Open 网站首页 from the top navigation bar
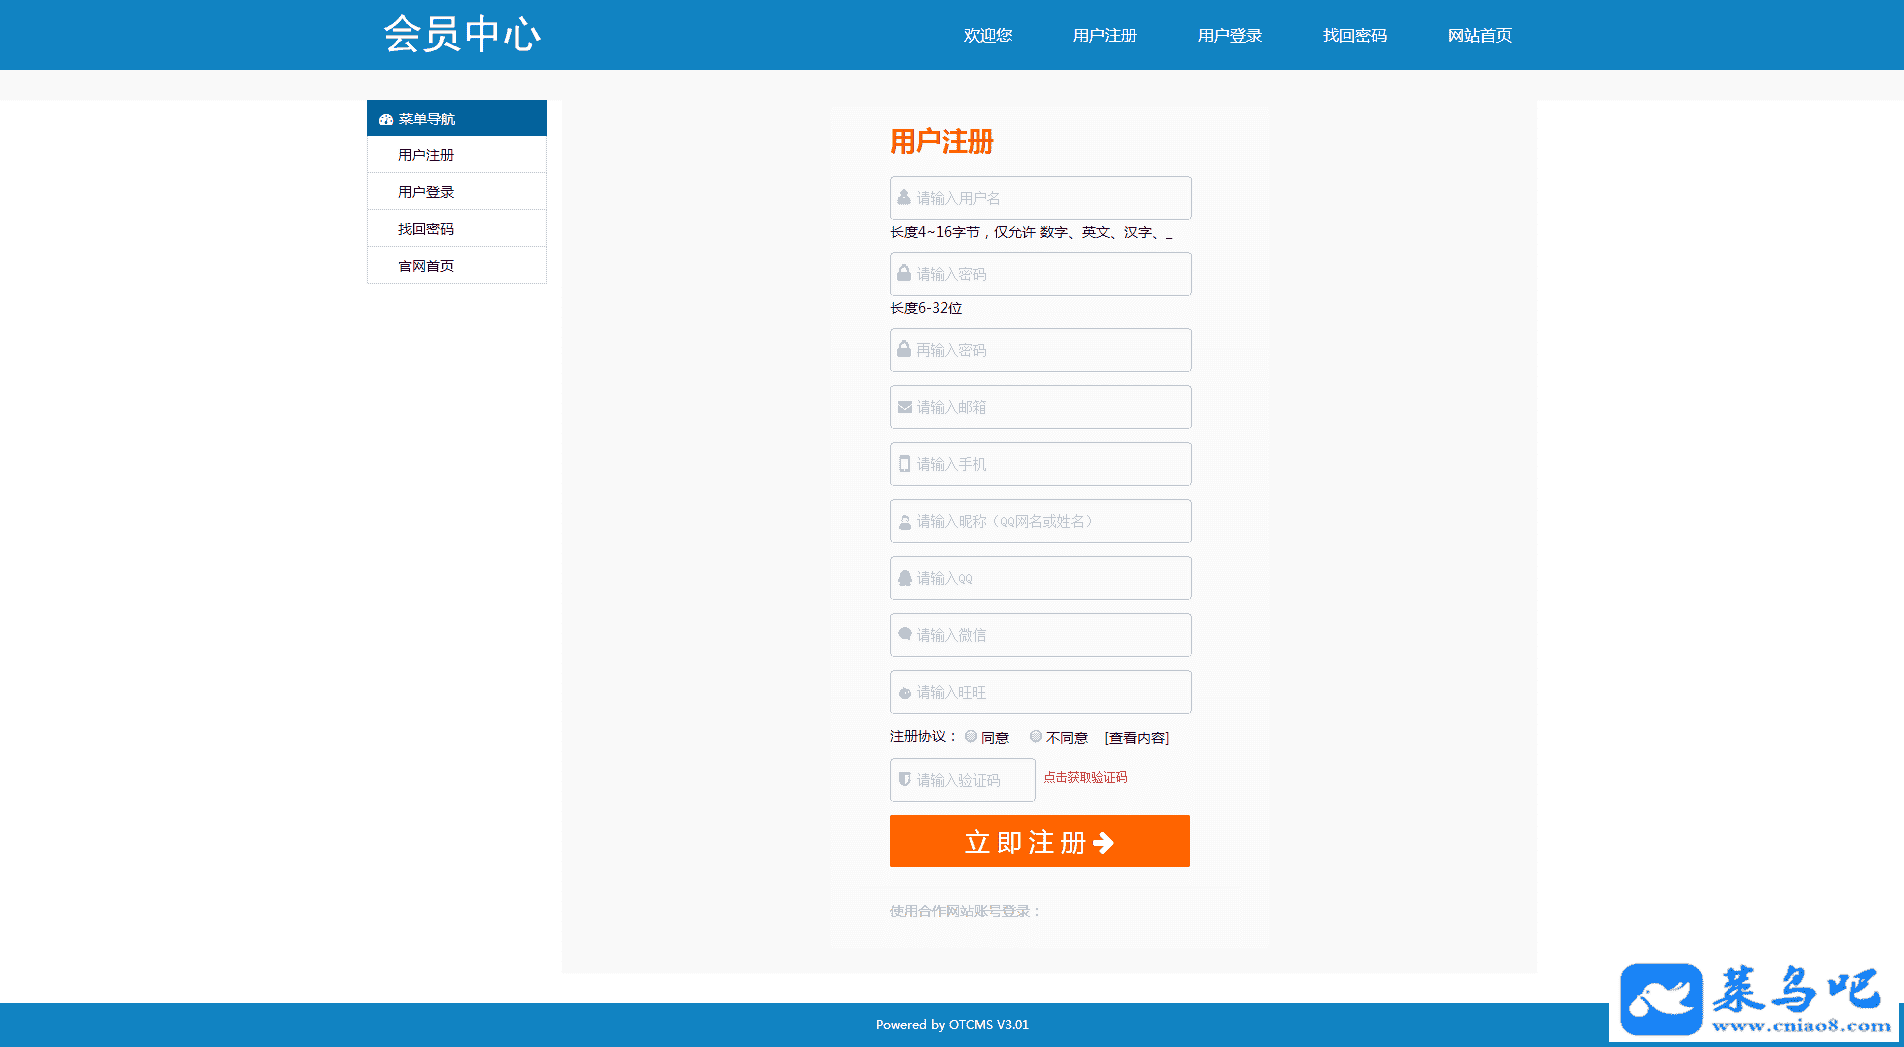The width and height of the screenshot is (1904, 1047). 1479,35
